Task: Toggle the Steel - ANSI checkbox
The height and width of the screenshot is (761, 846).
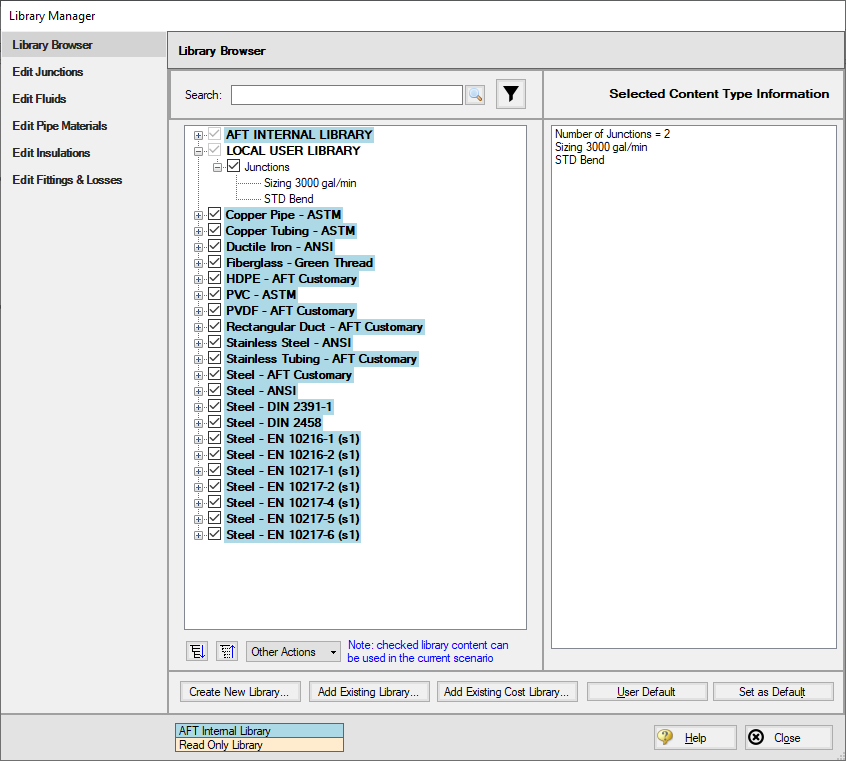Action: pos(215,390)
